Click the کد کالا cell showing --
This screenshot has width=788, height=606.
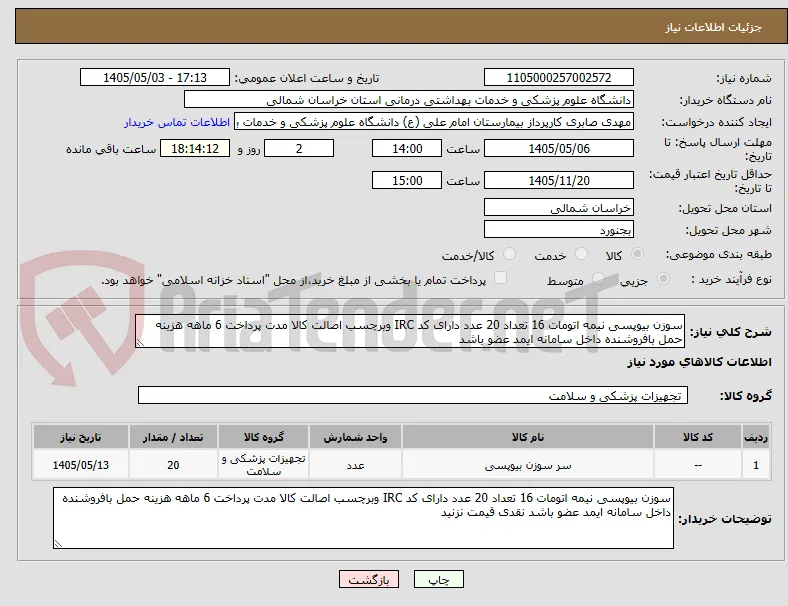698,465
